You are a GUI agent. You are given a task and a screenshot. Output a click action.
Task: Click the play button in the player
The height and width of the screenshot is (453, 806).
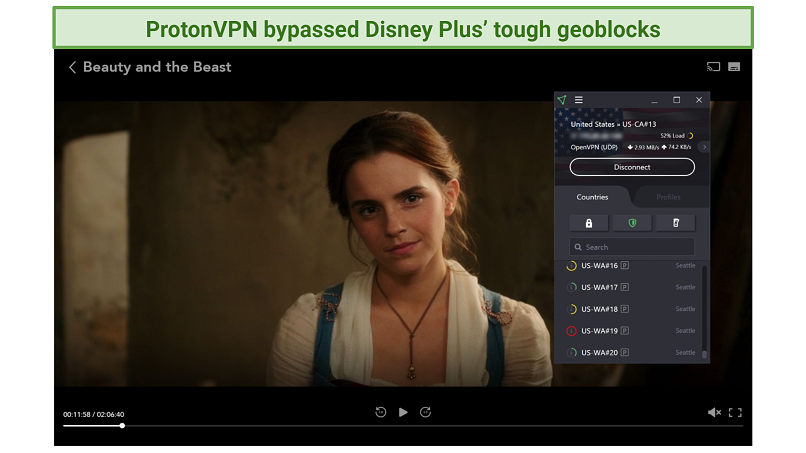pyautogui.click(x=403, y=412)
